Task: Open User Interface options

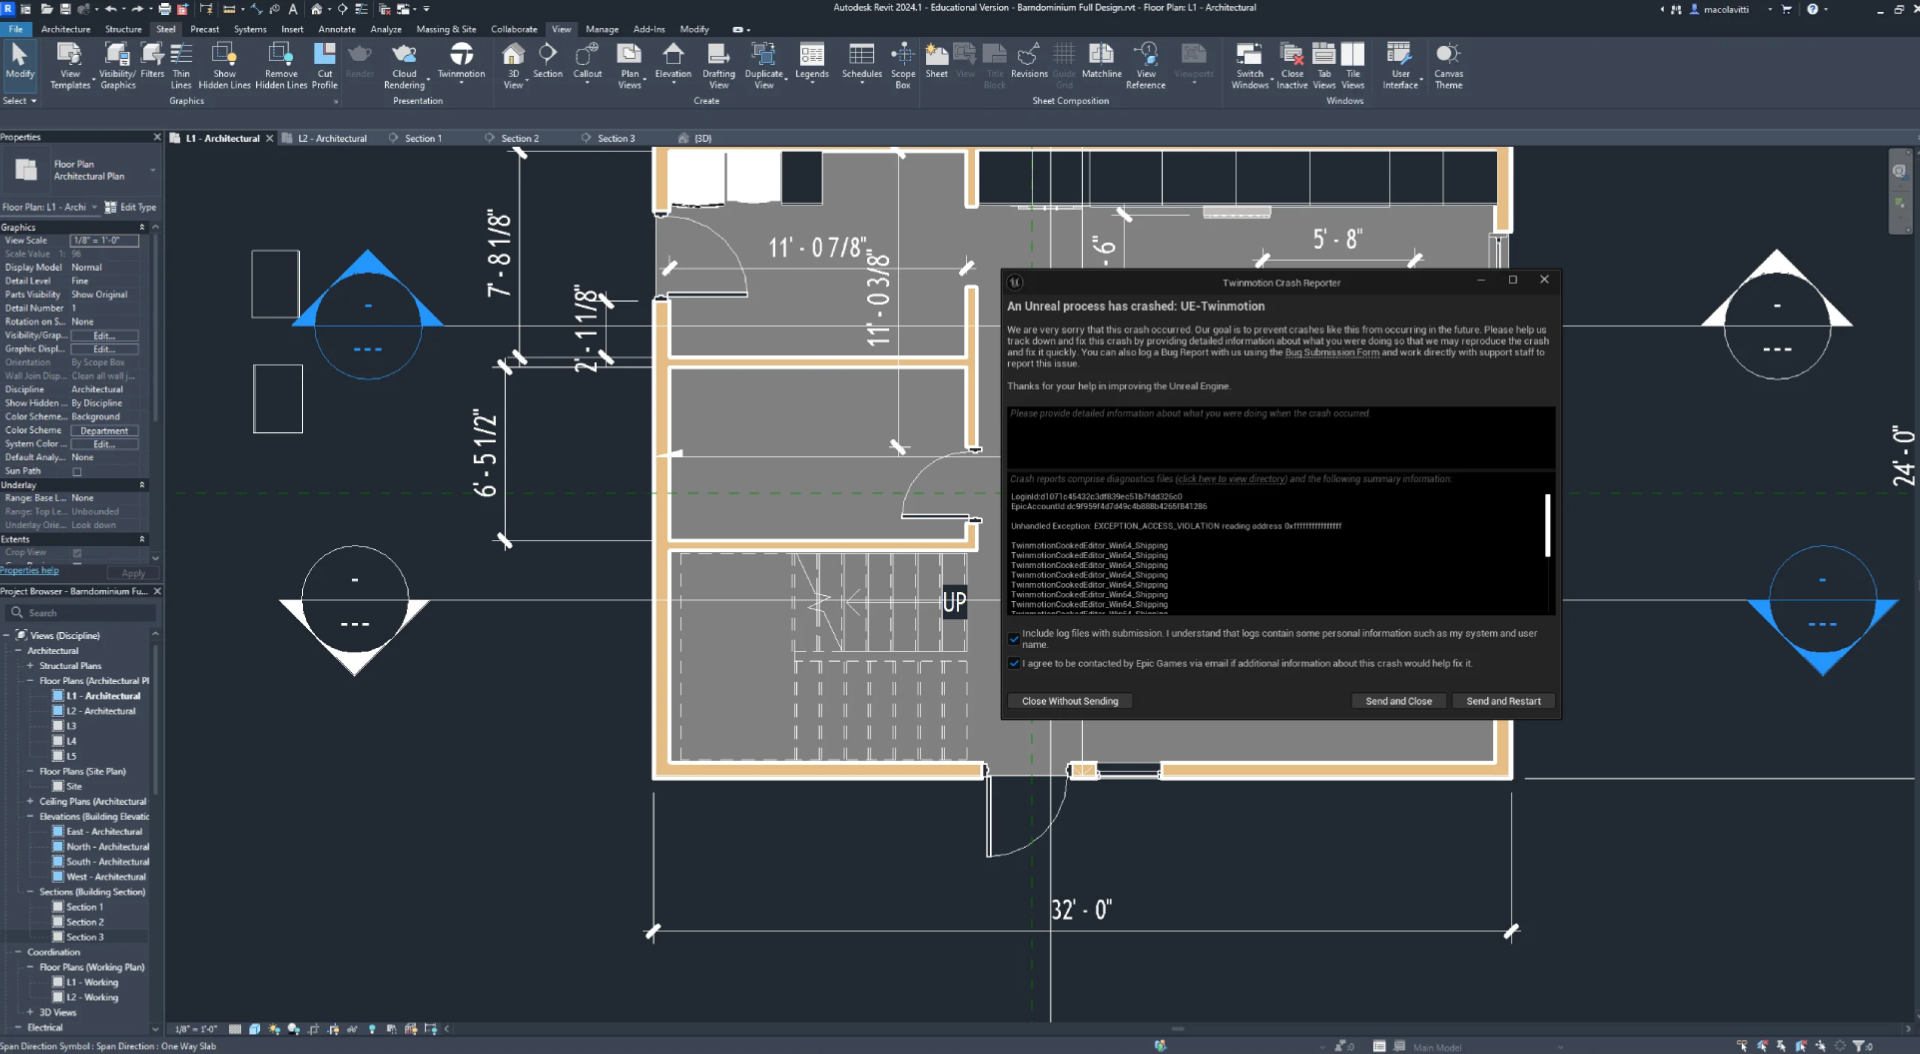Action: click(x=1400, y=66)
